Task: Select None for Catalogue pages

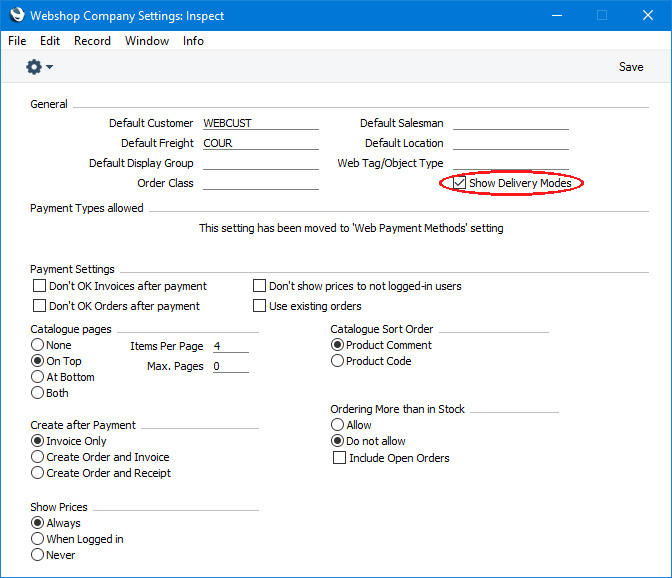Action: (38, 345)
